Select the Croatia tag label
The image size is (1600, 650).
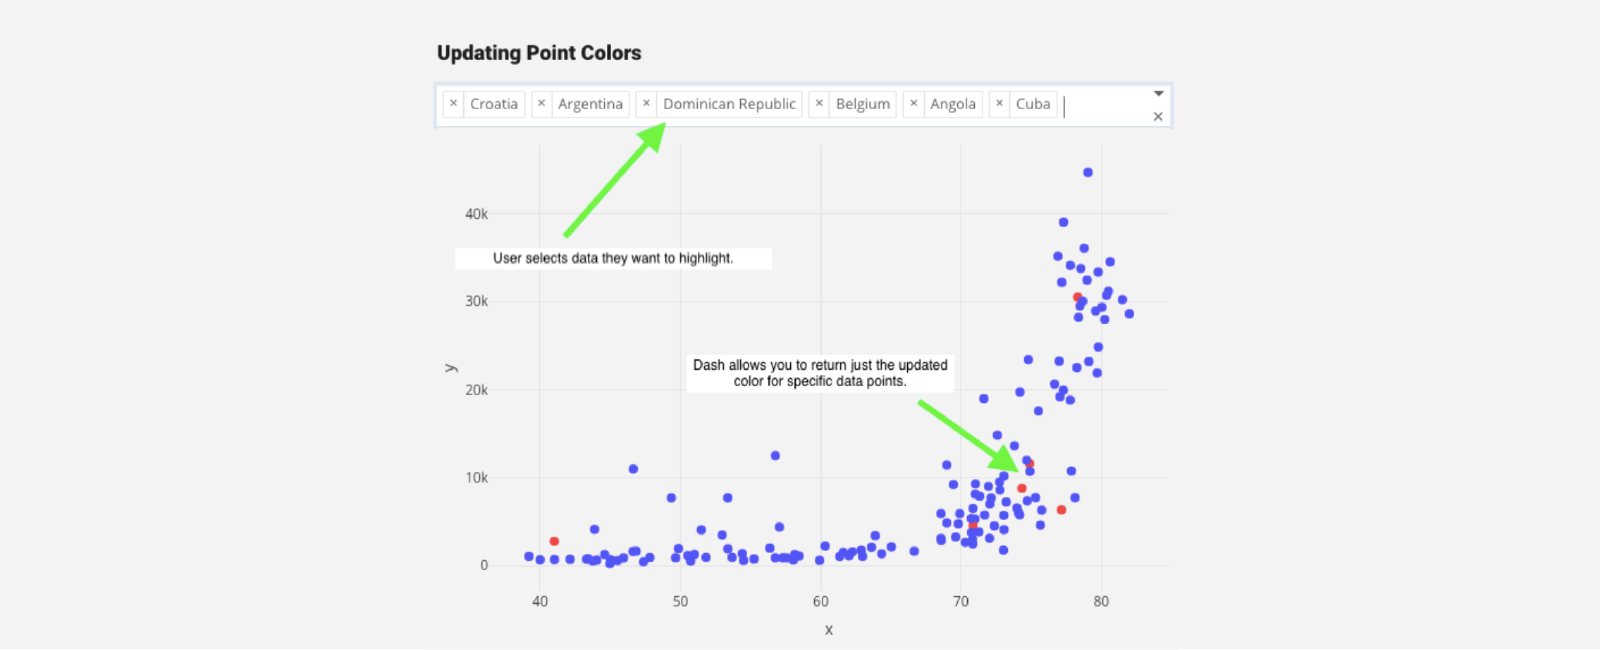[494, 104]
